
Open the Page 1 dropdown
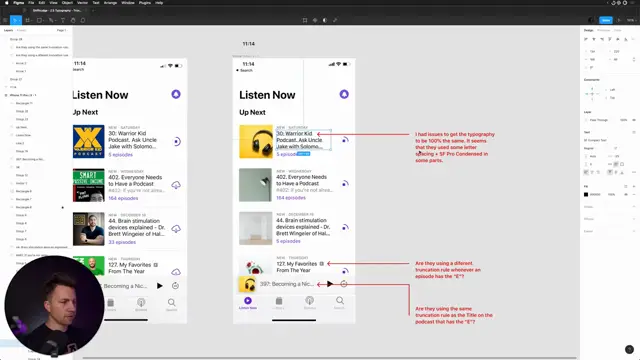(x=62, y=30)
